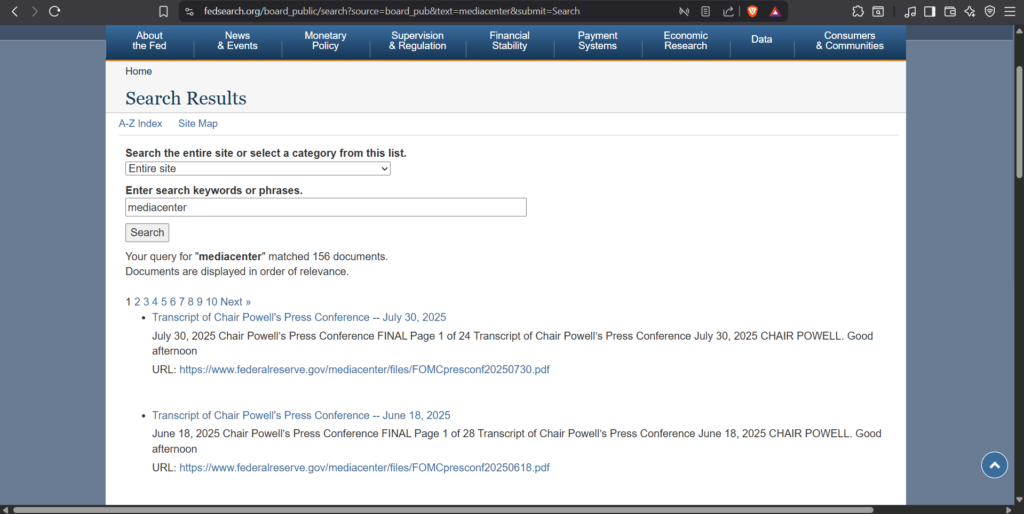This screenshot has height=514, width=1024.
Task: Open Brave Shields lion icon
Action: tap(752, 11)
